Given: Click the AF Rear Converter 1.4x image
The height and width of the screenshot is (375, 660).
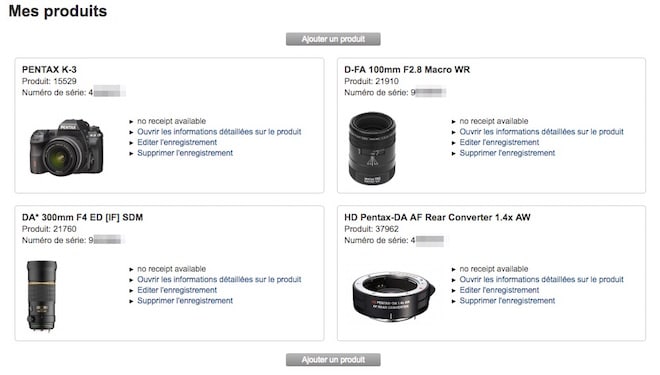Looking at the screenshot, I should 394,296.
